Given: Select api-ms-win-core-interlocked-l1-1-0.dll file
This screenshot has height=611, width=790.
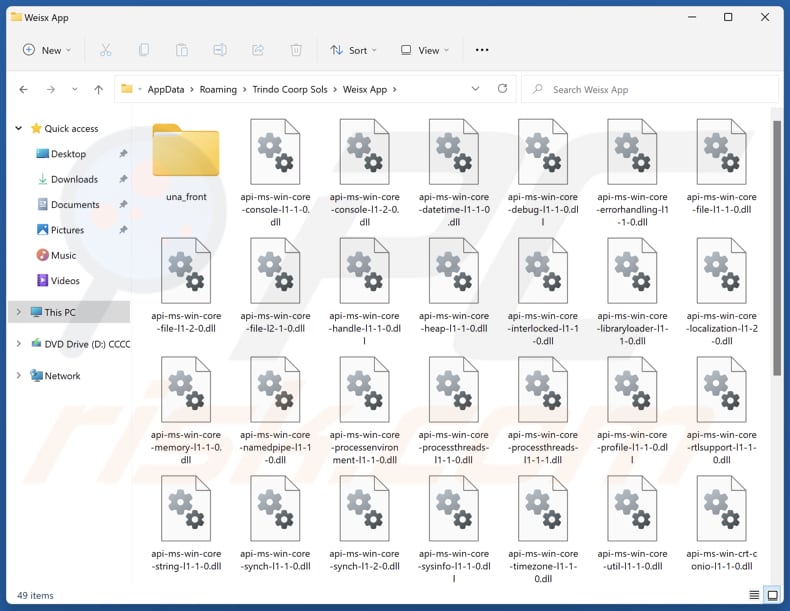Looking at the screenshot, I should [x=543, y=292].
